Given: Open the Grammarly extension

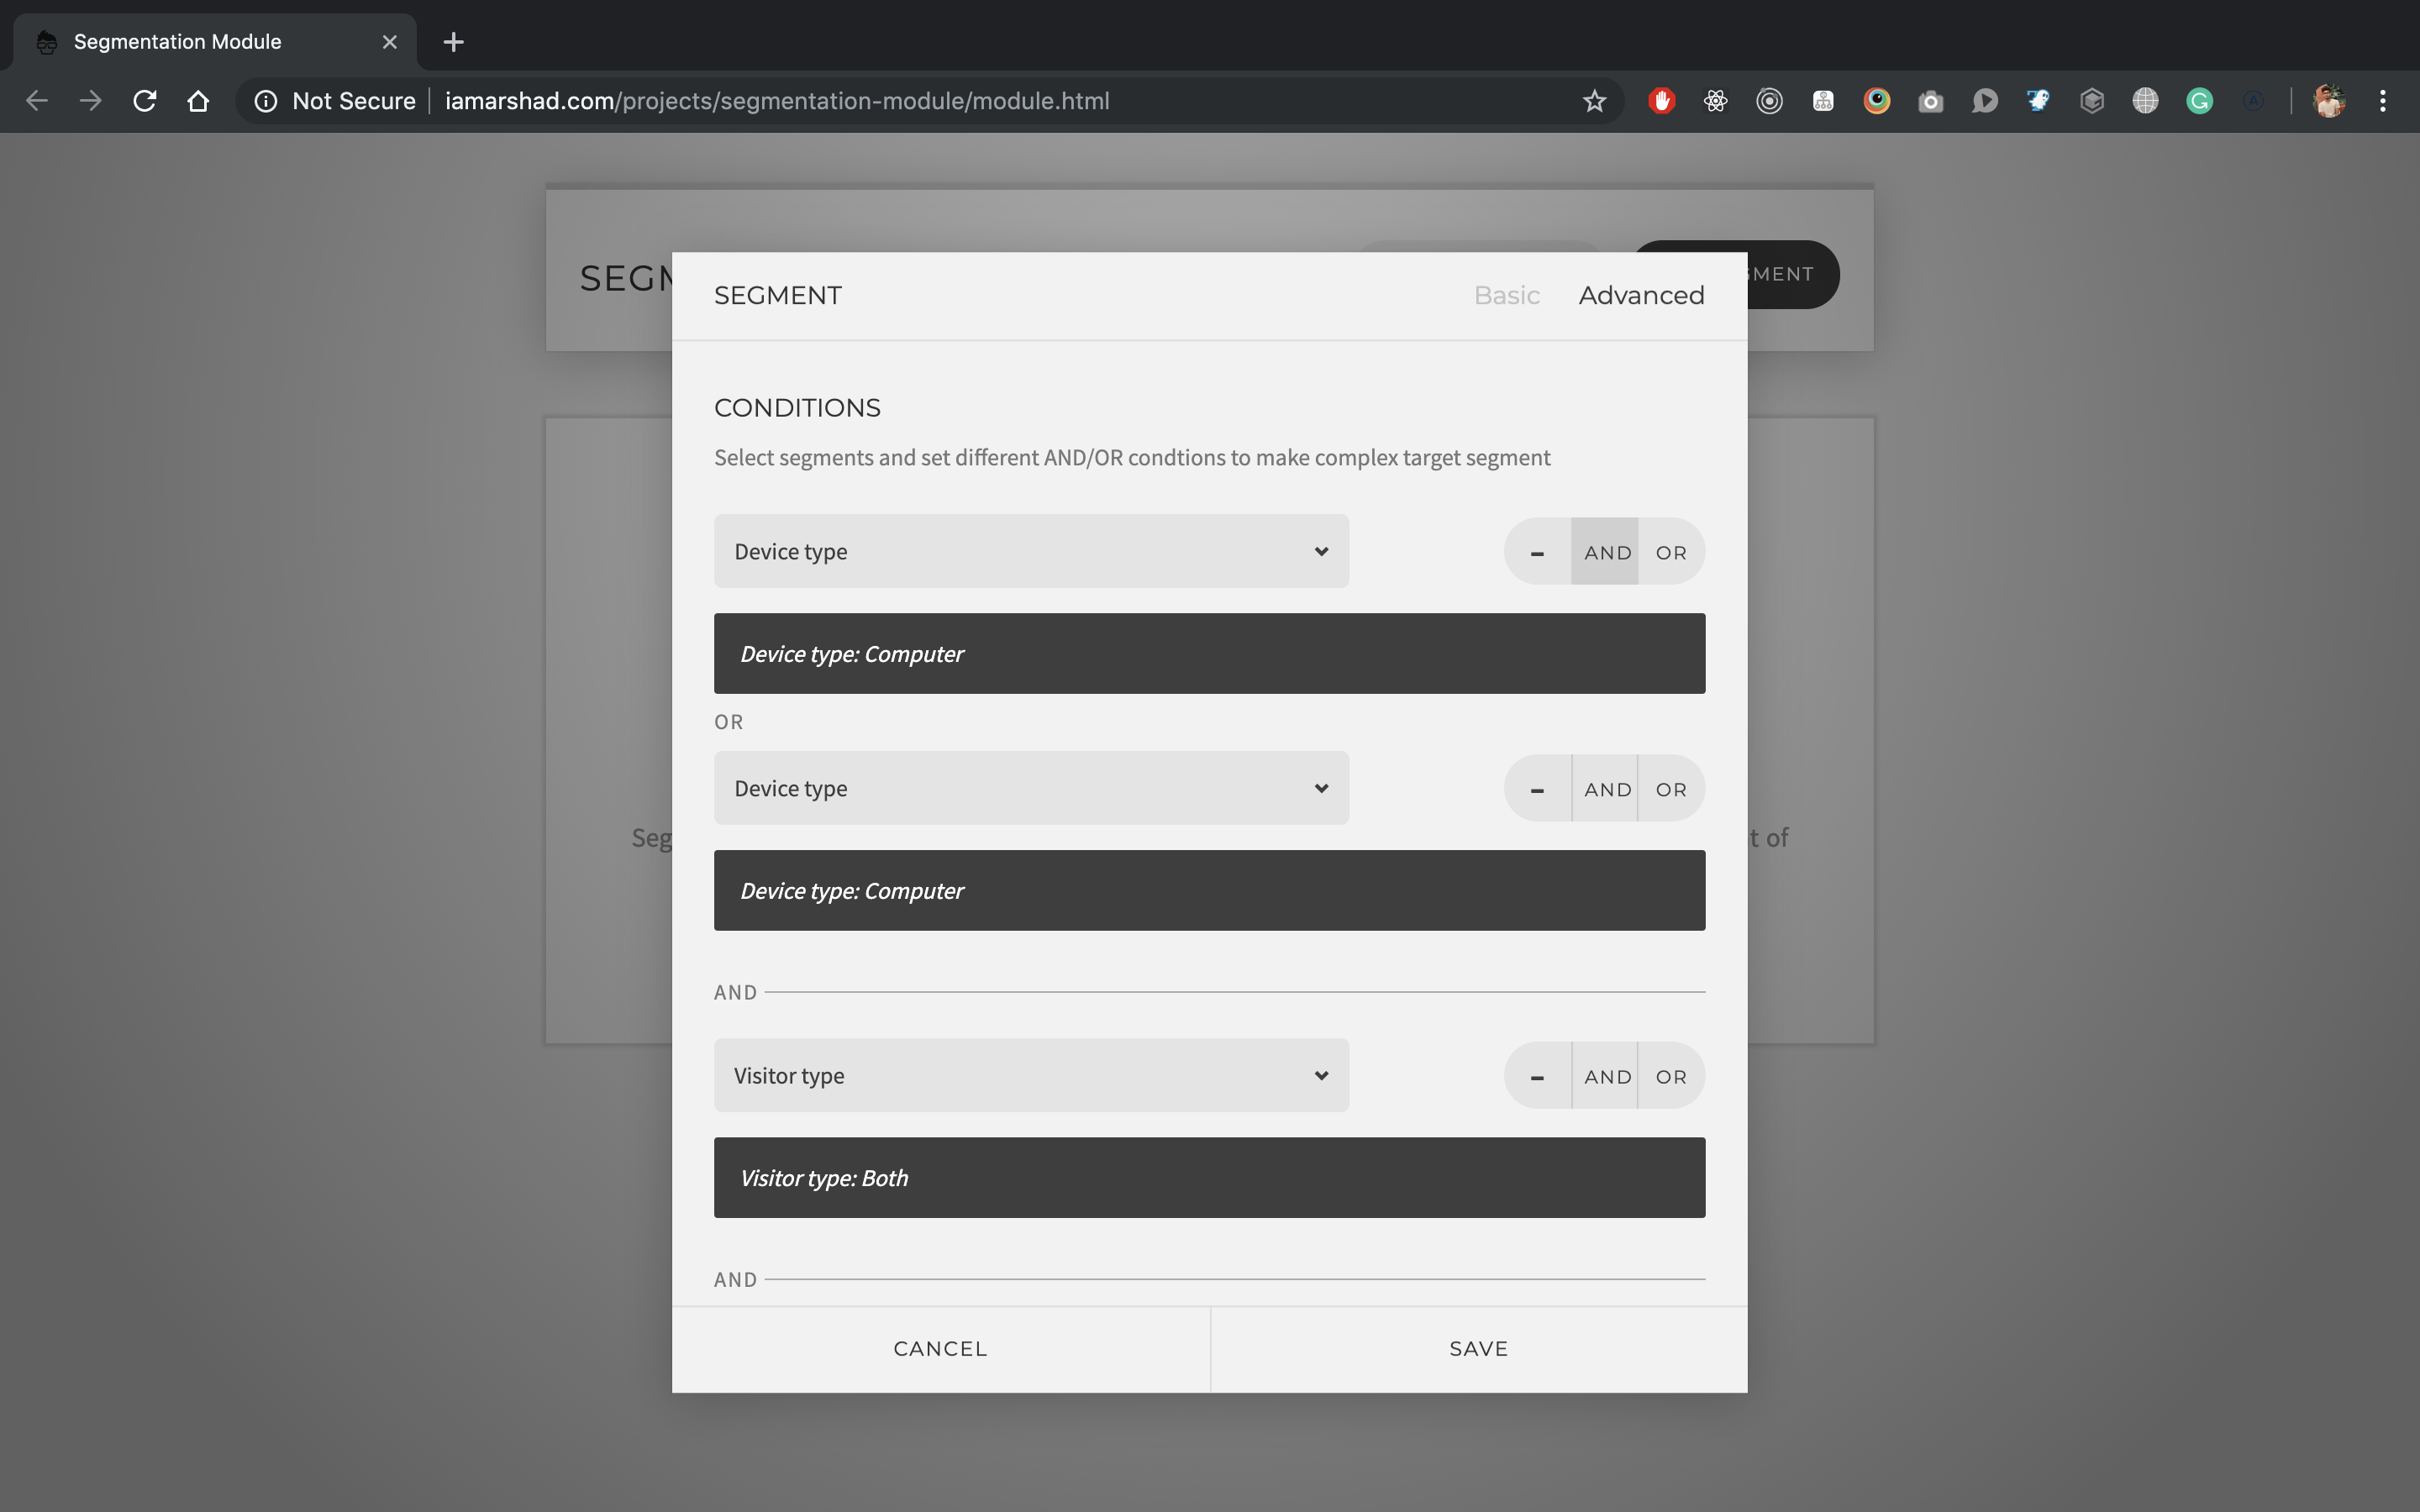Looking at the screenshot, I should tap(2199, 101).
